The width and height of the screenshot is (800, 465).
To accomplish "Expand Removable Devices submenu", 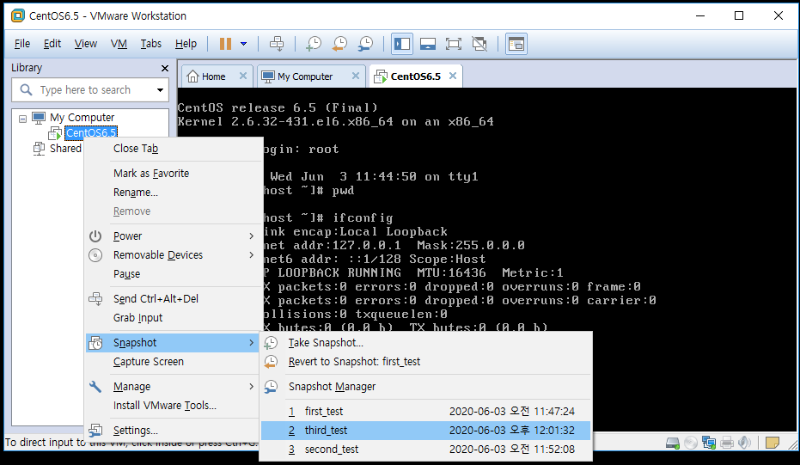I will [x=173, y=255].
